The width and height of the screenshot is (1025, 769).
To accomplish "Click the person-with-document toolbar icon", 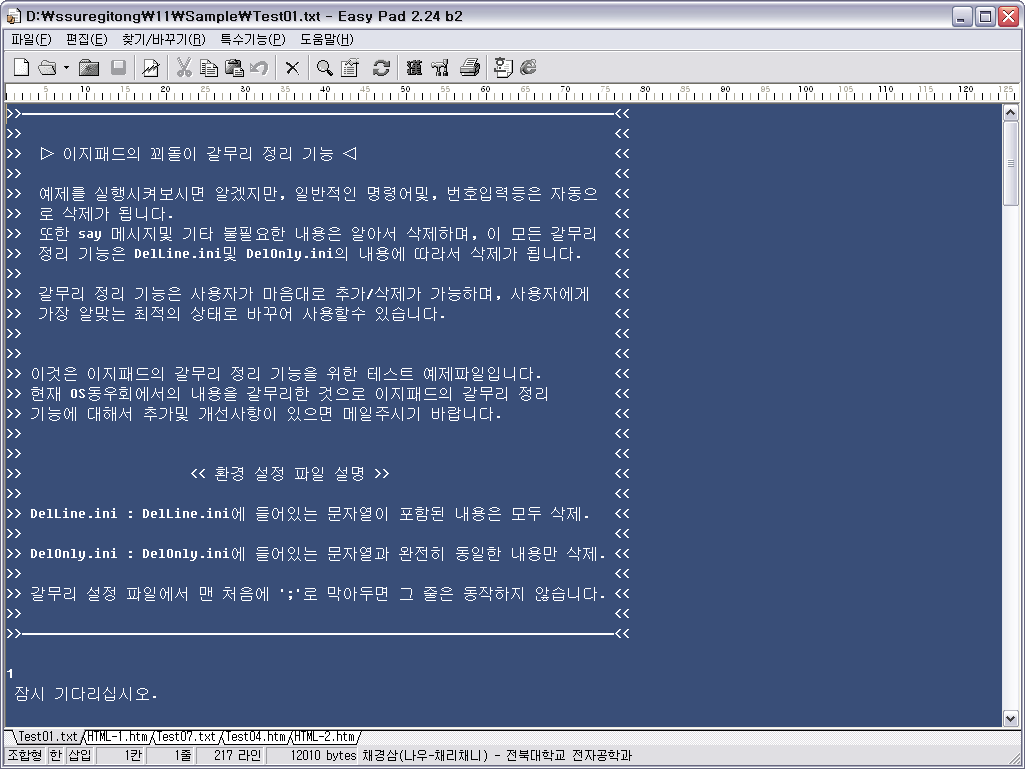I will coord(502,67).
